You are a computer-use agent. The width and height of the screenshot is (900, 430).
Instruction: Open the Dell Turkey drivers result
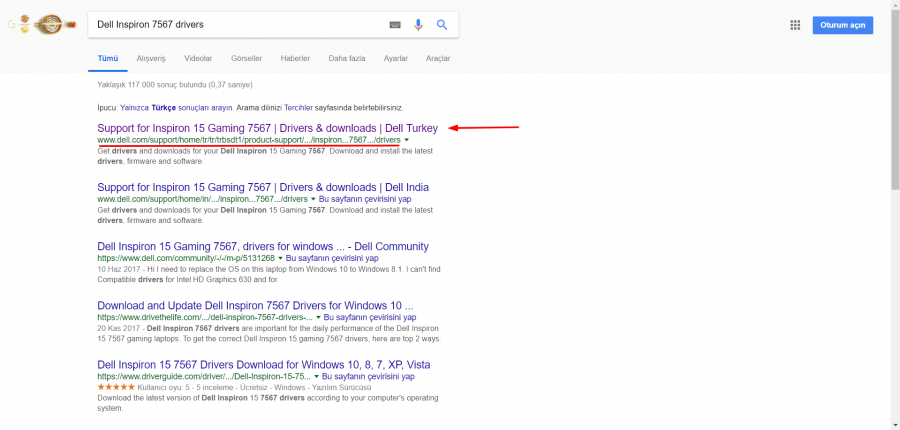coord(267,128)
